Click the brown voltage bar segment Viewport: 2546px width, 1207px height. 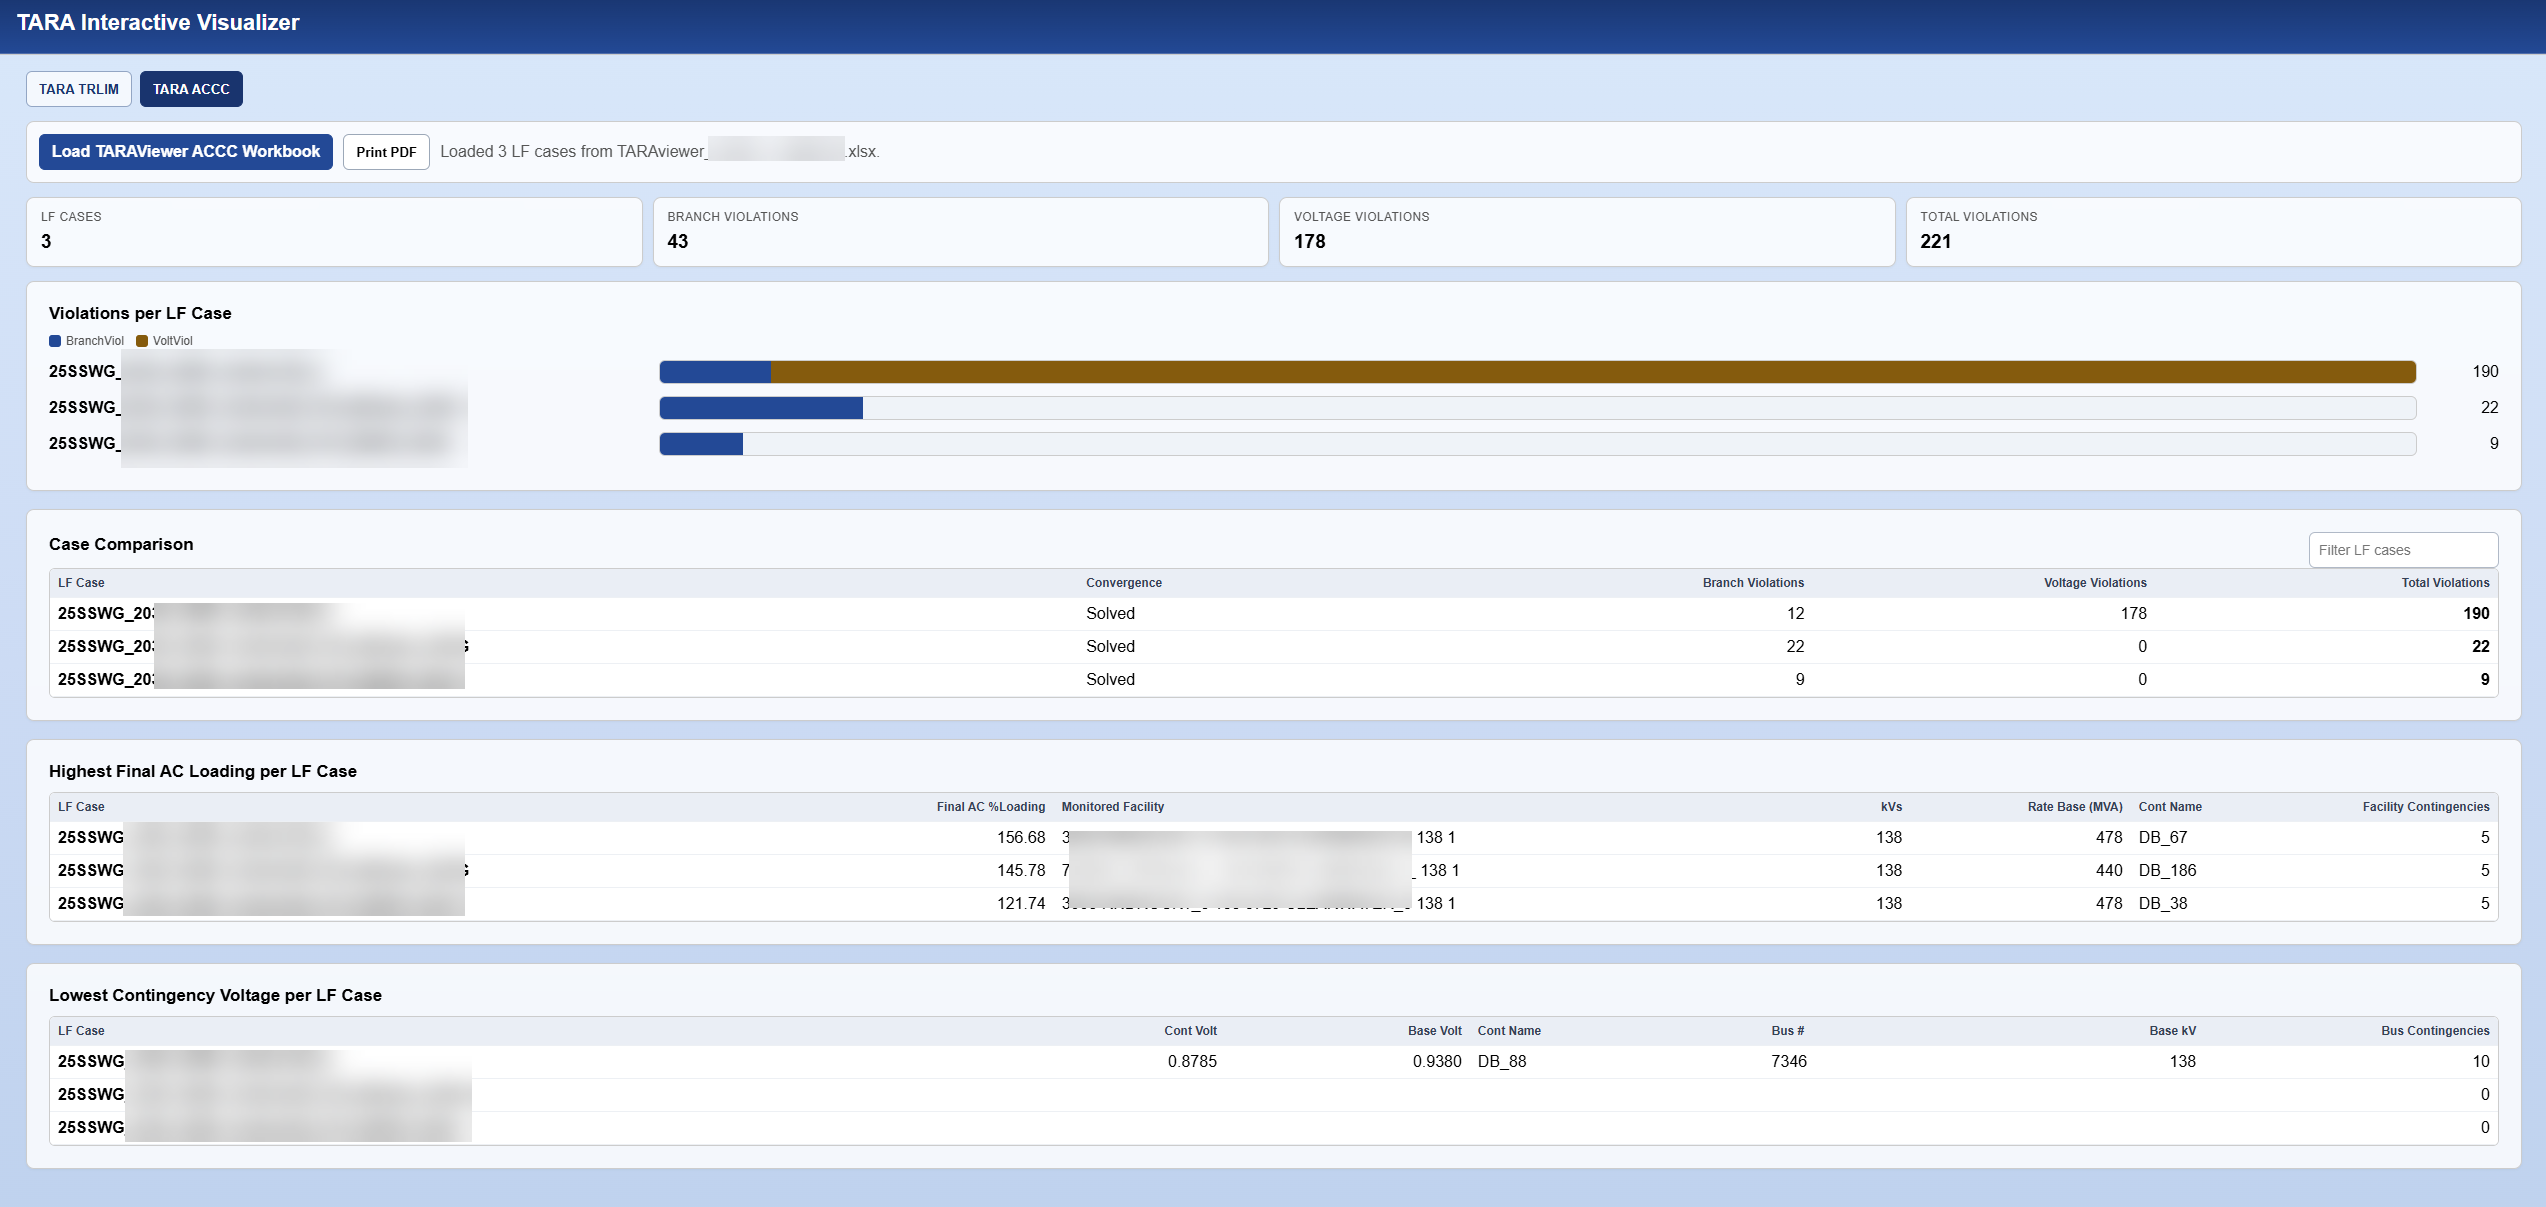pyautogui.click(x=1593, y=372)
